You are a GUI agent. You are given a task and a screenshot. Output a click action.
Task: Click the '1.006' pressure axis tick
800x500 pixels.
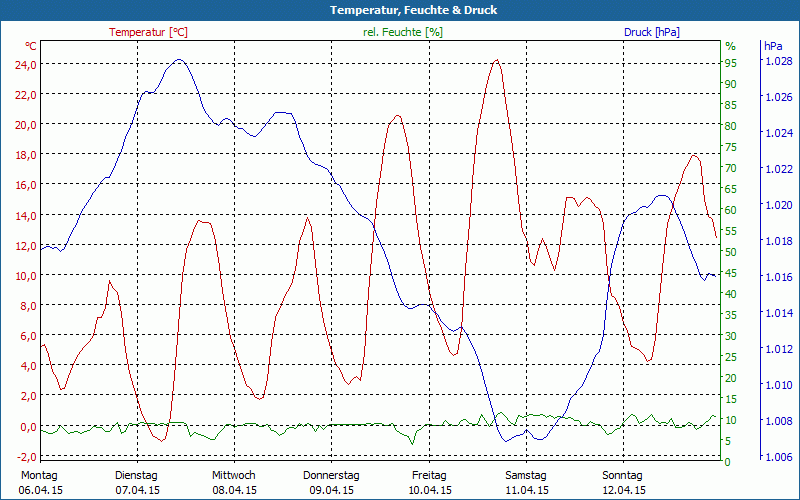coord(778,456)
